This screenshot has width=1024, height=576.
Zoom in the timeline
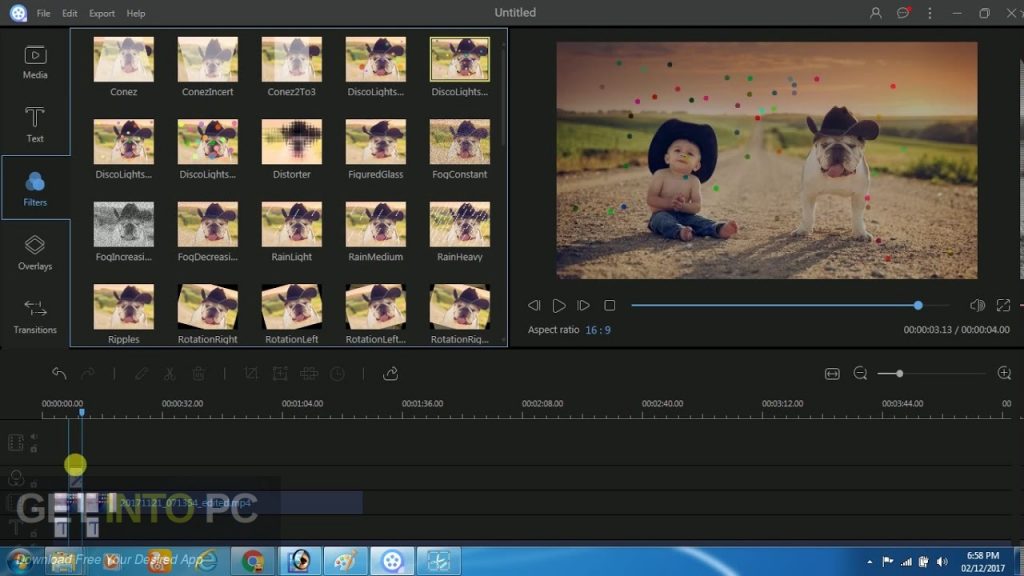pos(1004,373)
